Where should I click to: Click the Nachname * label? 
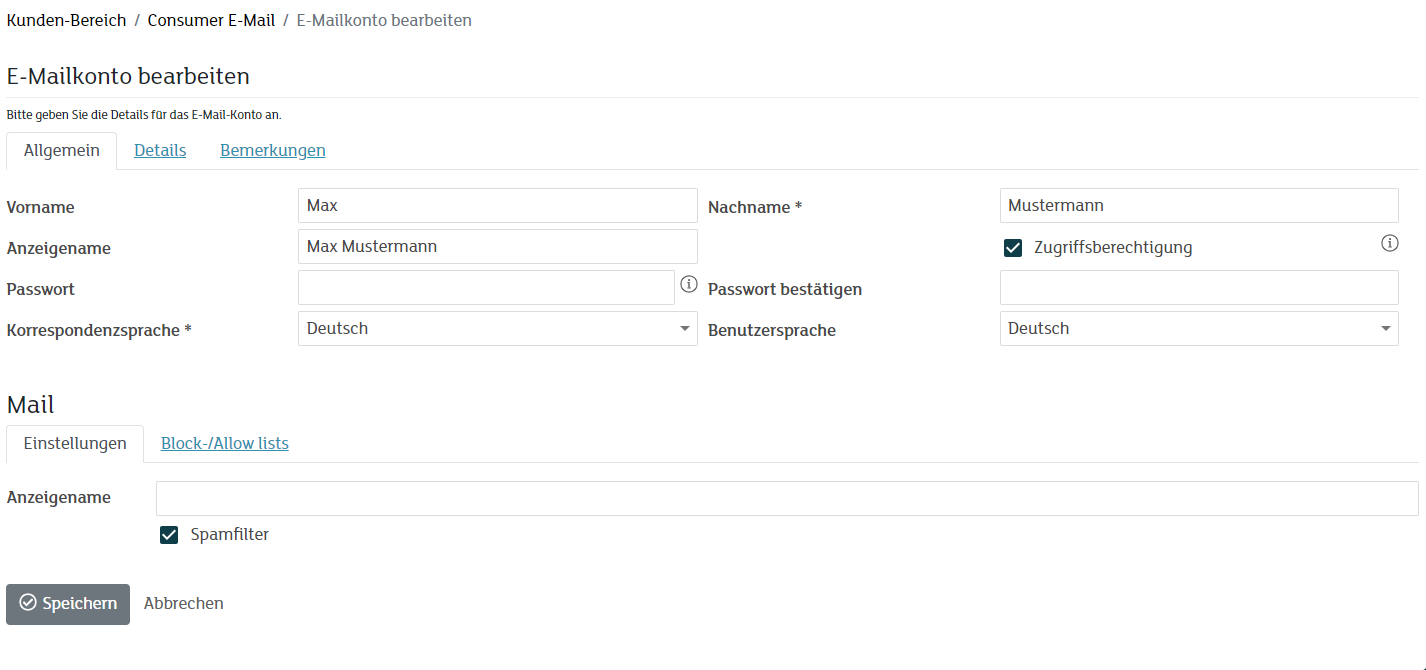tap(755, 208)
